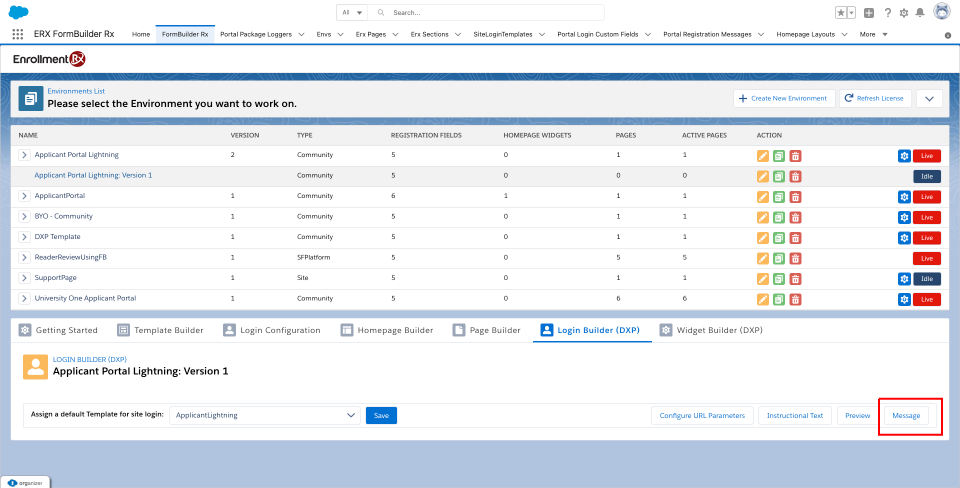
Task: Click the global actions plus icon
Action: point(869,13)
